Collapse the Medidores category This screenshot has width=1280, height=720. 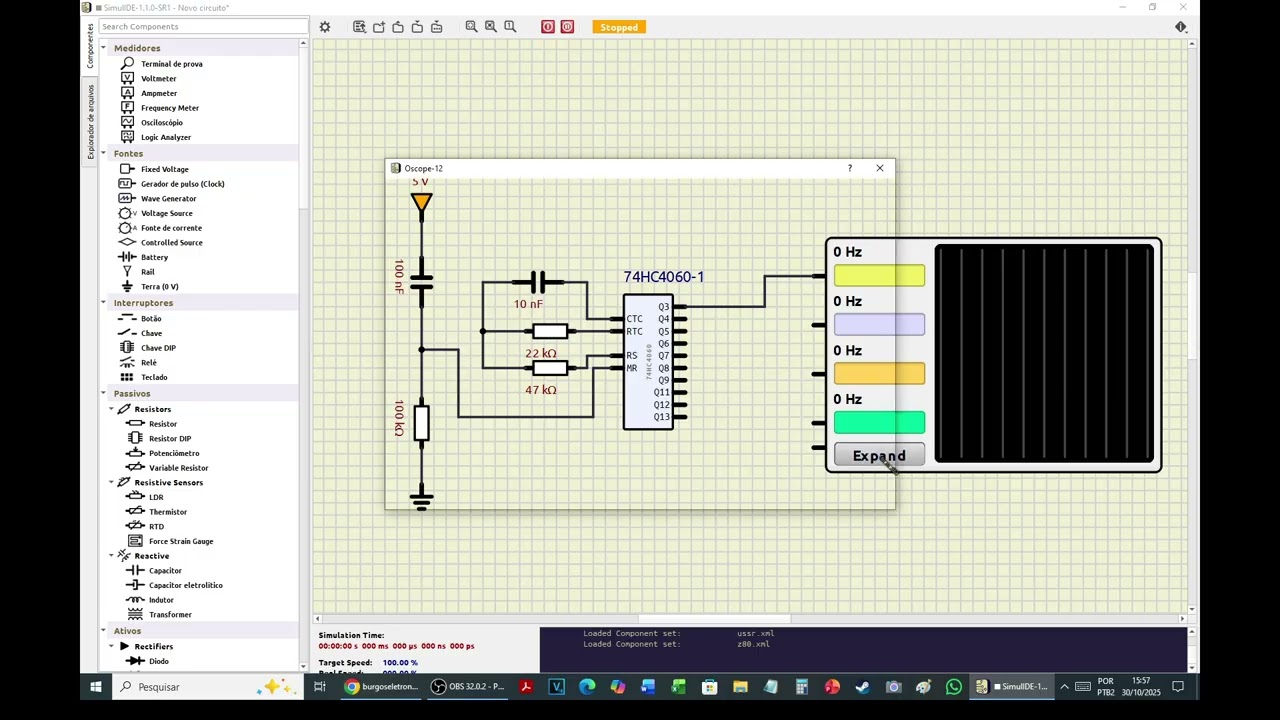(103, 48)
